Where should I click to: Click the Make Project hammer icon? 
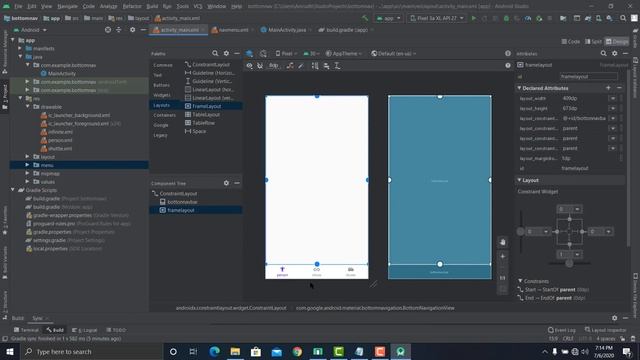(365, 18)
